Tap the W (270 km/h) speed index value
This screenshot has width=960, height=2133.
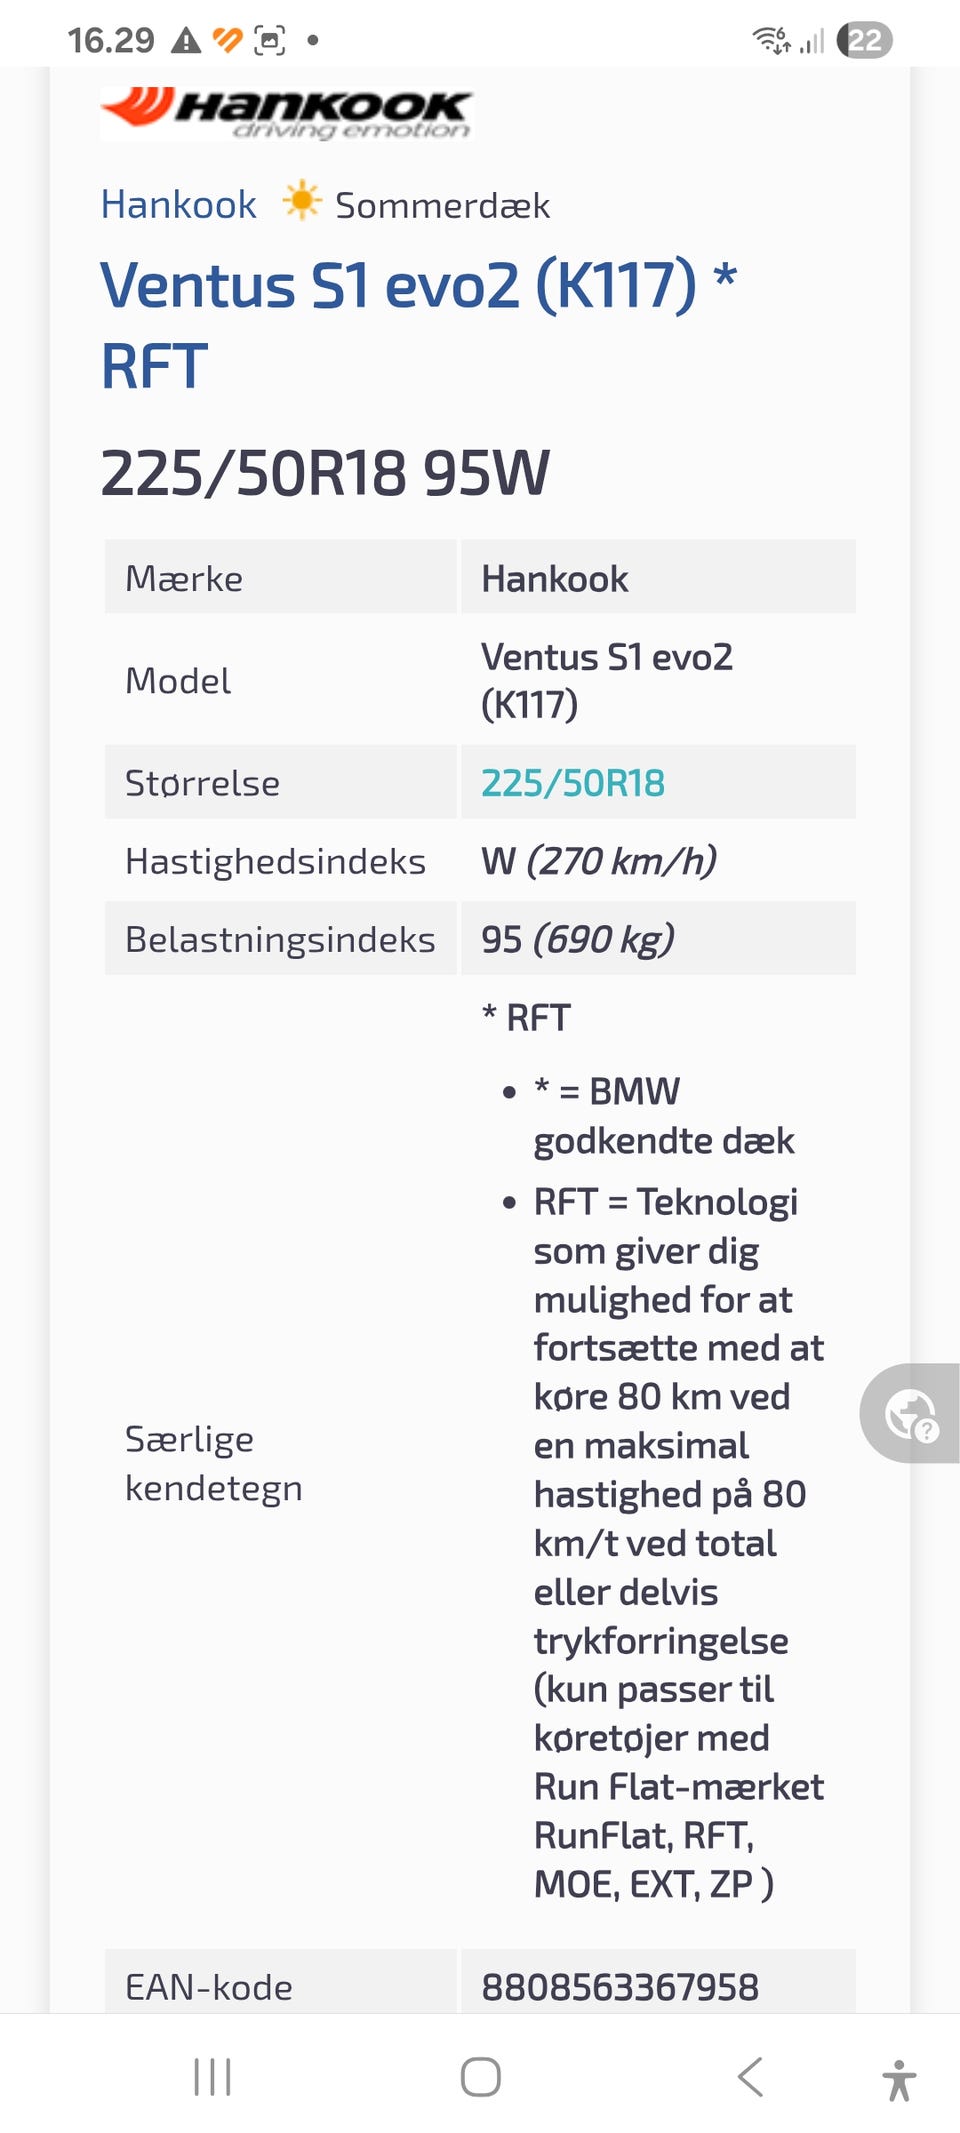point(598,861)
